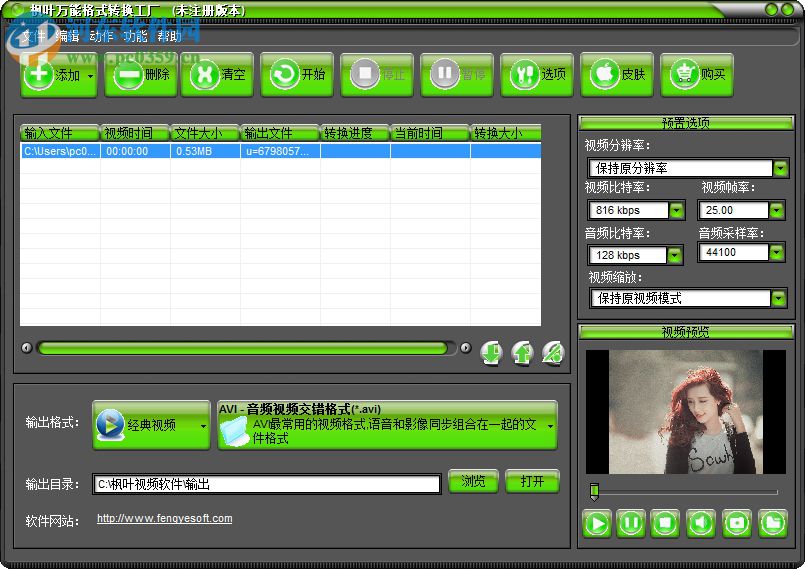The image size is (805, 569).
Task: Click the 视频时间 column header
Action: [135, 133]
